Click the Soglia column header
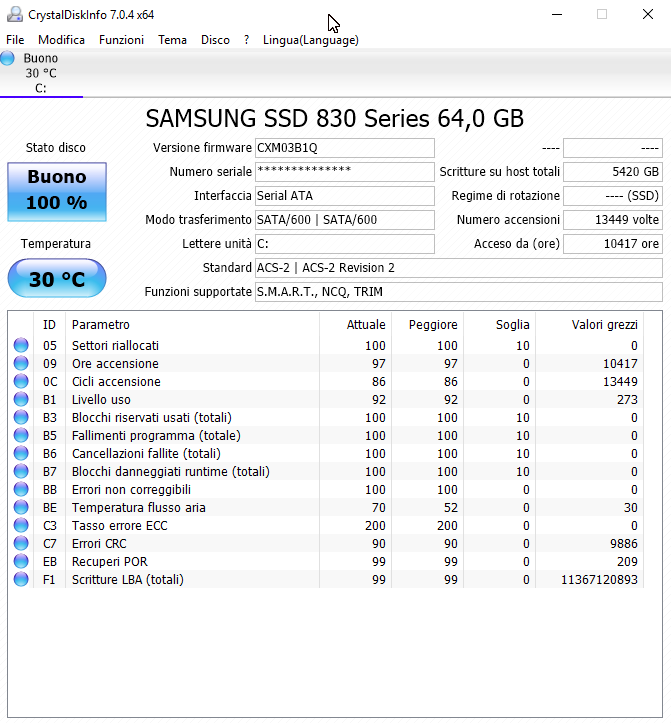The height and width of the screenshot is (723, 671). coord(499,325)
